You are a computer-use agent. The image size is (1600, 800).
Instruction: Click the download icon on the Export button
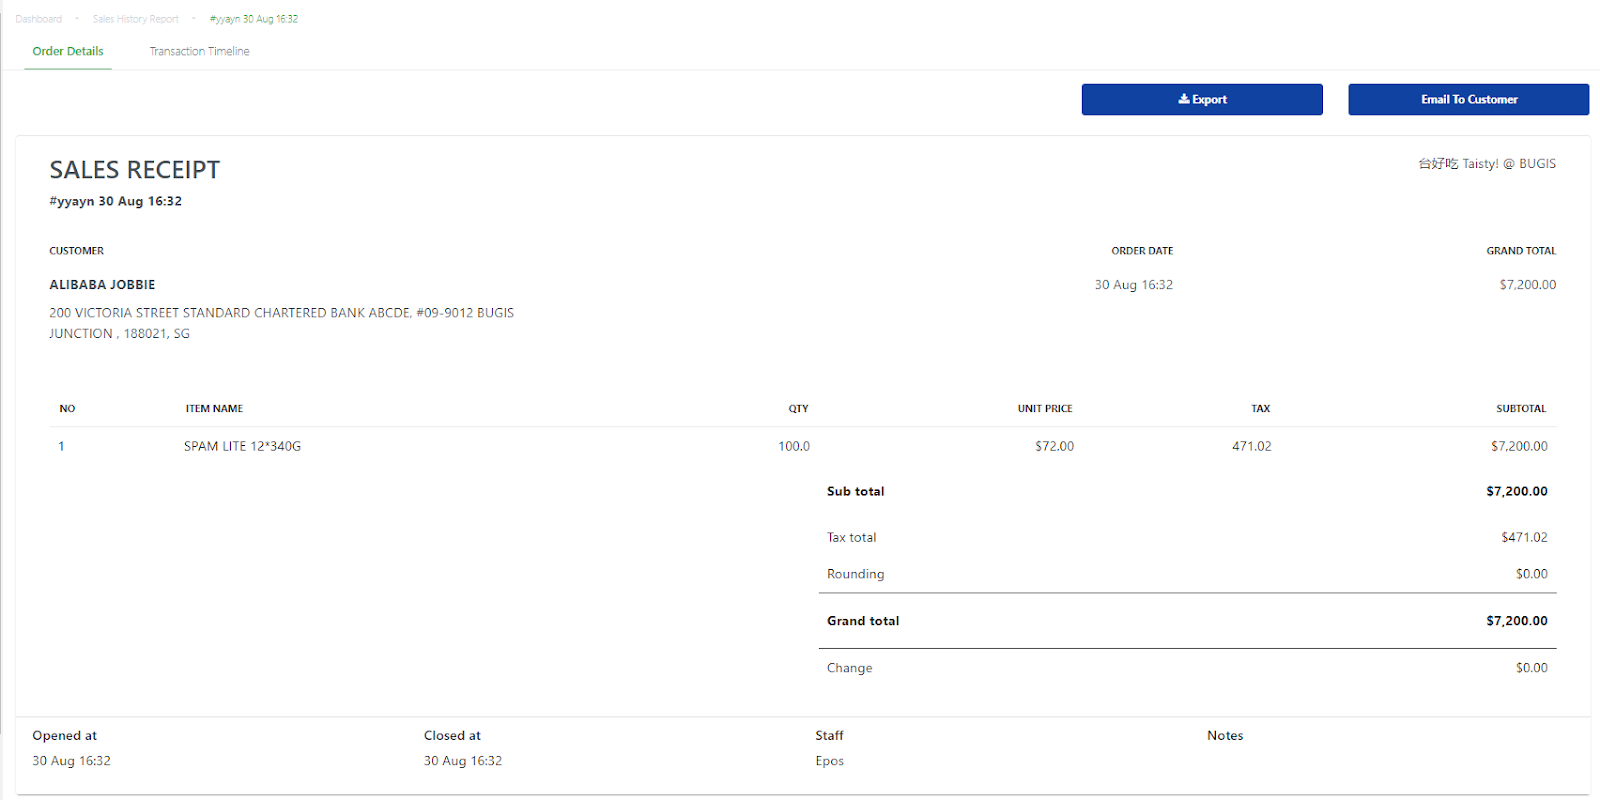tap(1184, 99)
